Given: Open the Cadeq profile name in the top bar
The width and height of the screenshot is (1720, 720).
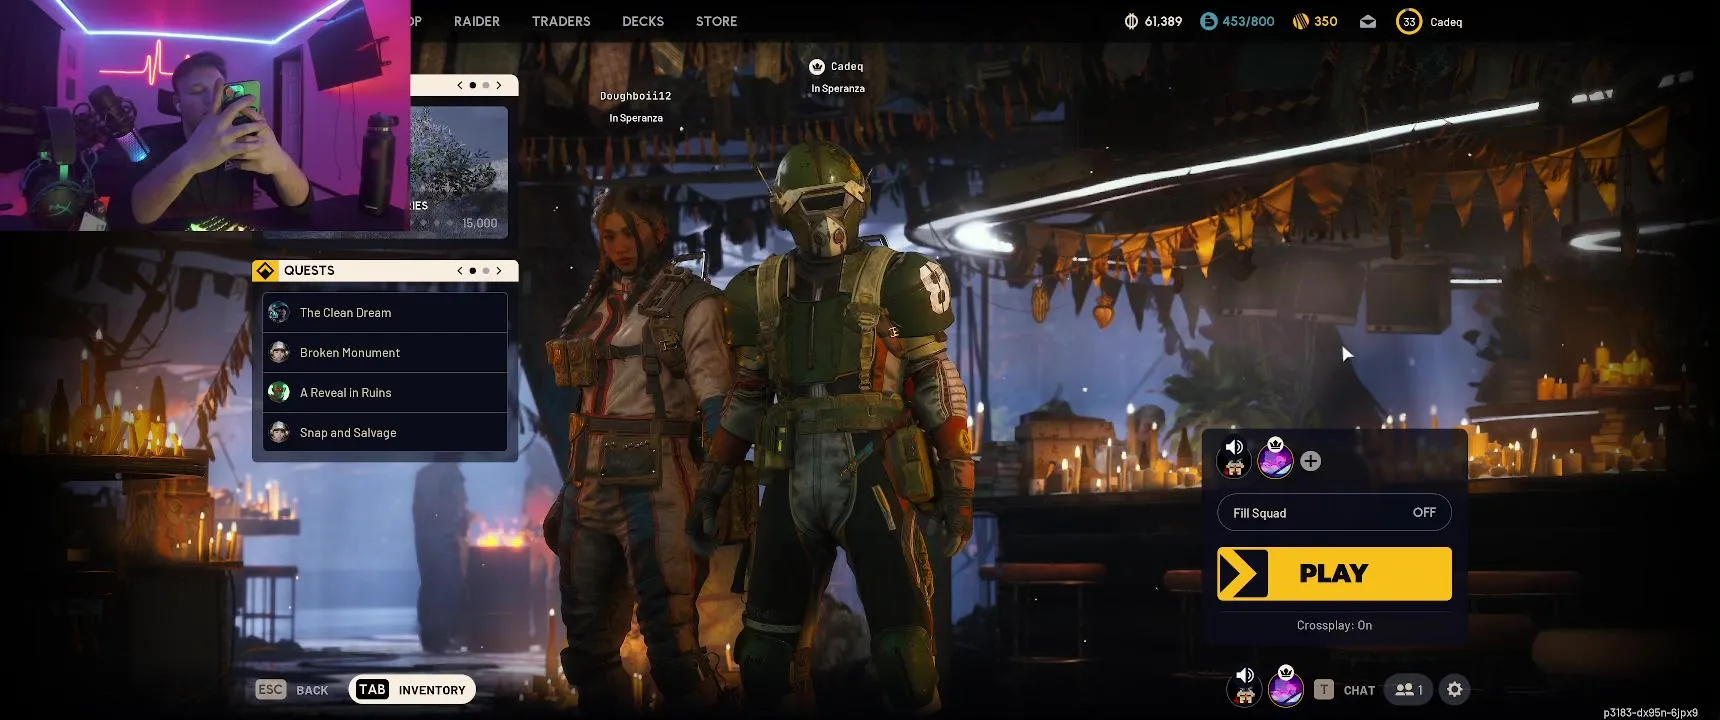Looking at the screenshot, I should coord(1446,22).
